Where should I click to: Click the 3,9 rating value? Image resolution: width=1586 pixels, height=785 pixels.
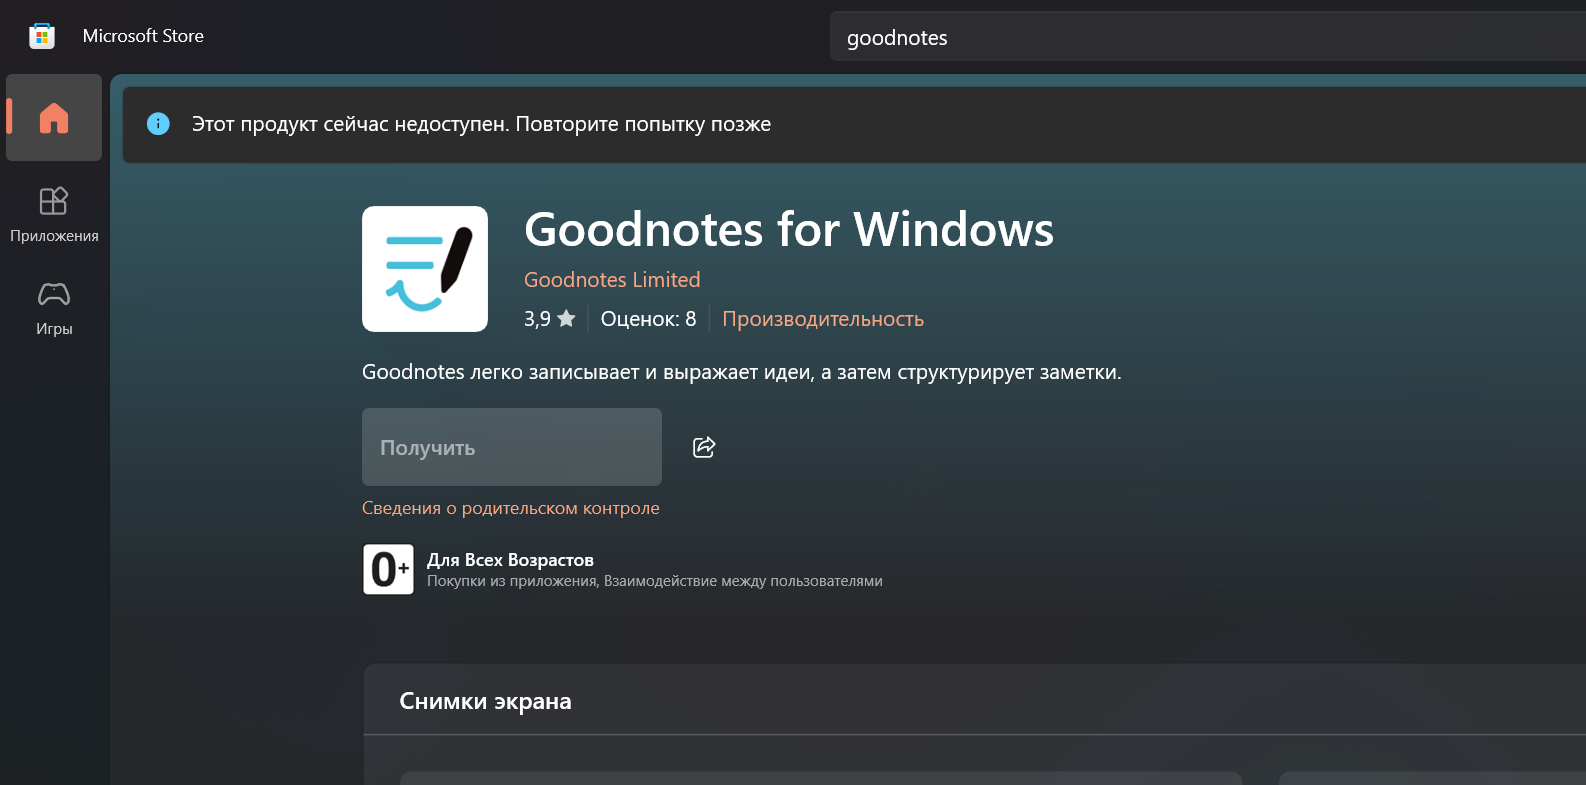pos(537,319)
